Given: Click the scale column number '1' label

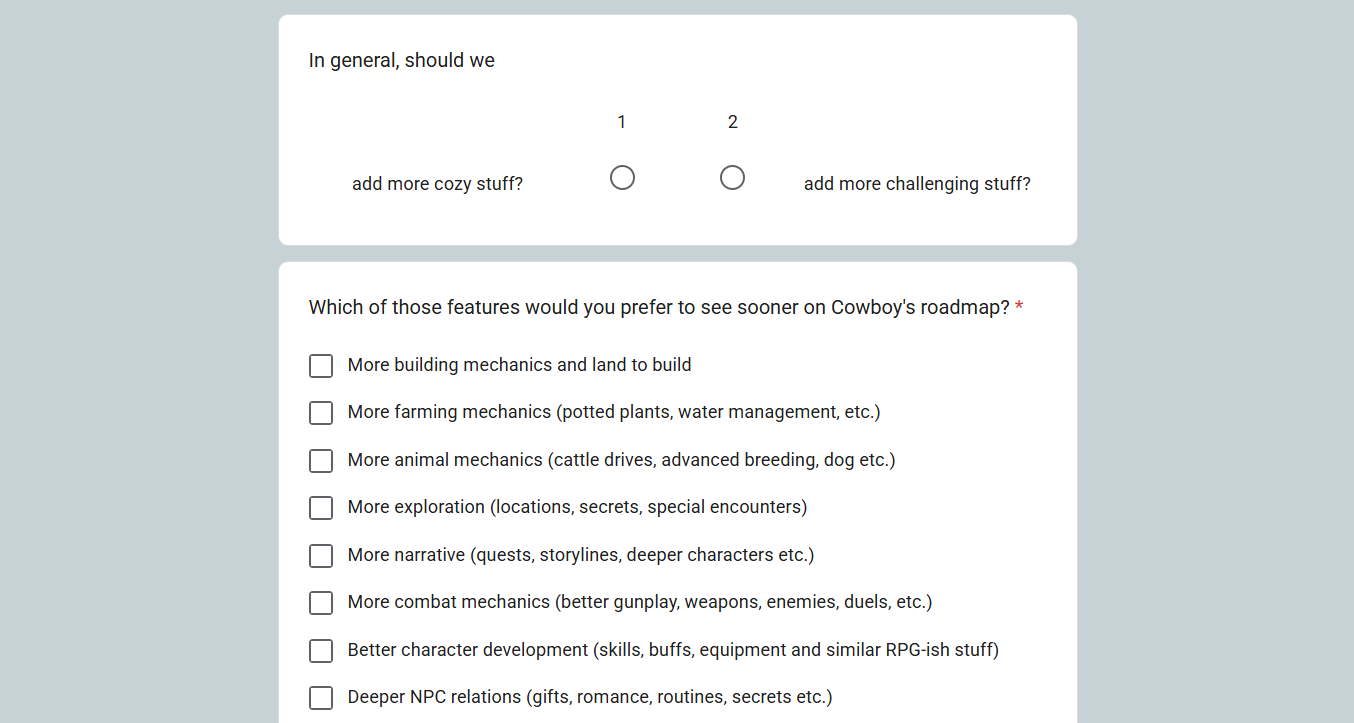Looking at the screenshot, I should pos(622,122).
